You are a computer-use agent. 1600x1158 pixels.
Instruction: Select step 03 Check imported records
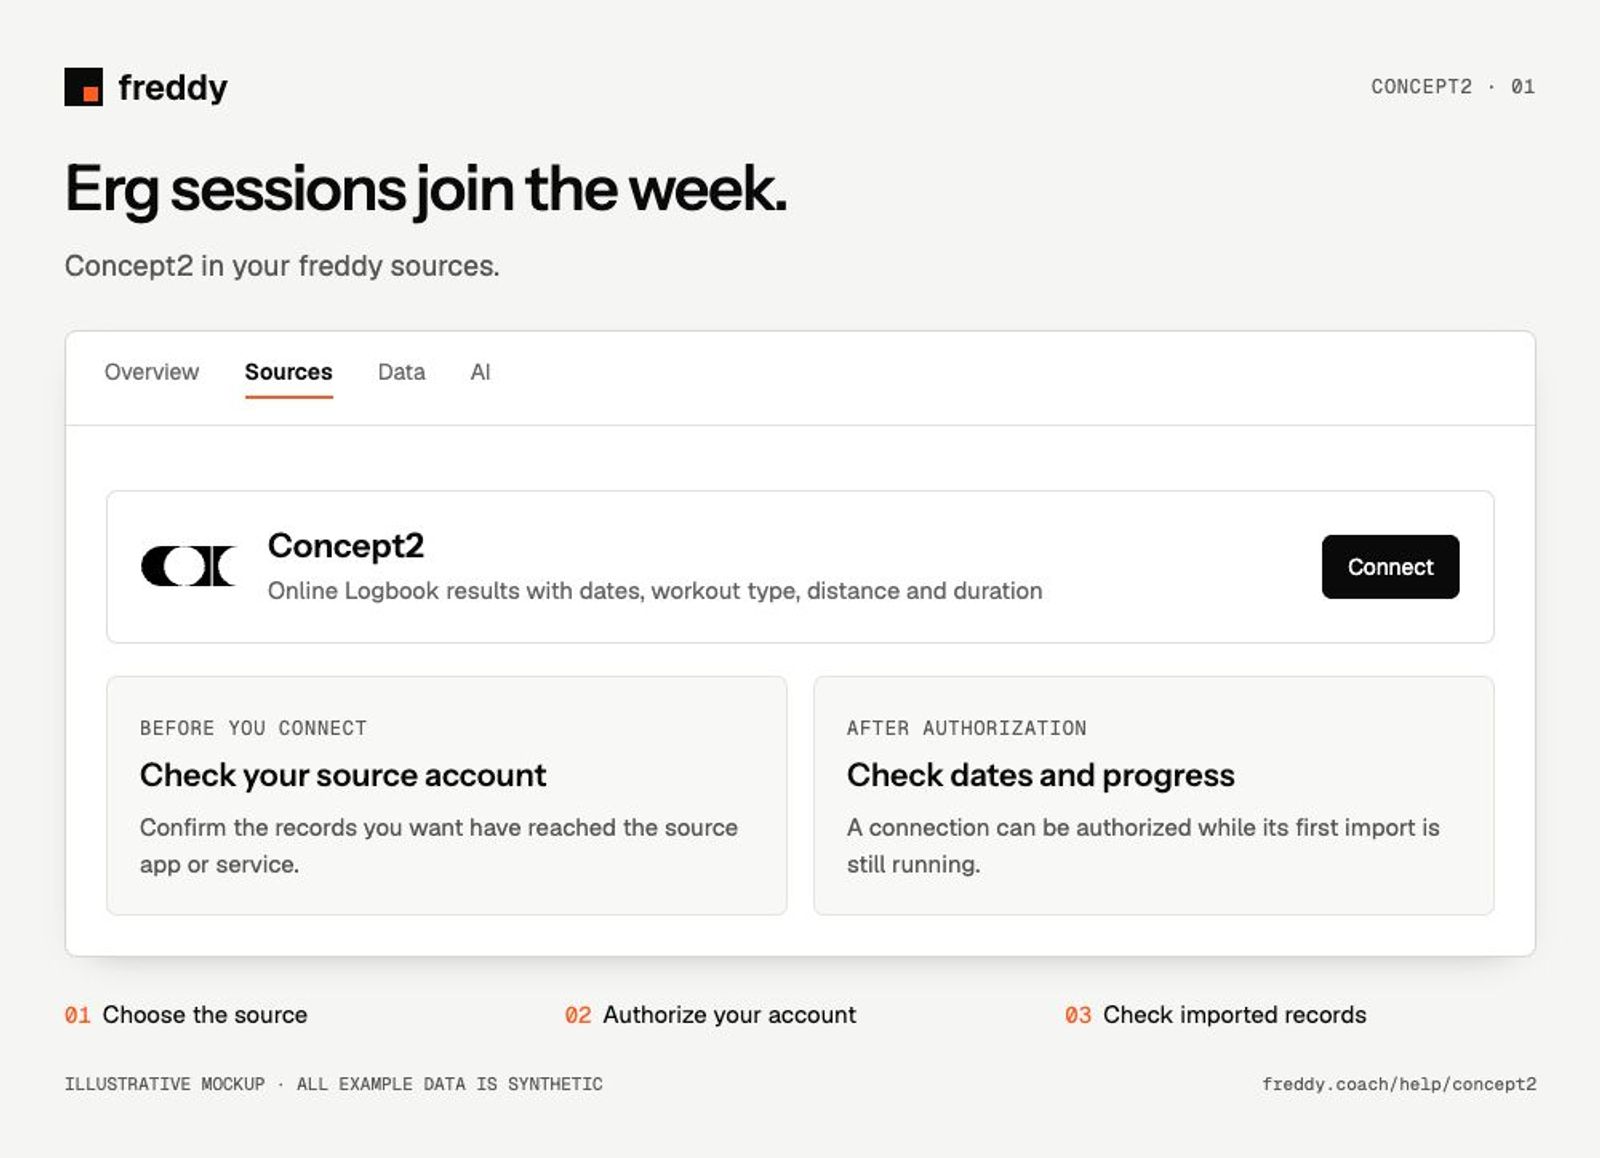(x=1215, y=1015)
